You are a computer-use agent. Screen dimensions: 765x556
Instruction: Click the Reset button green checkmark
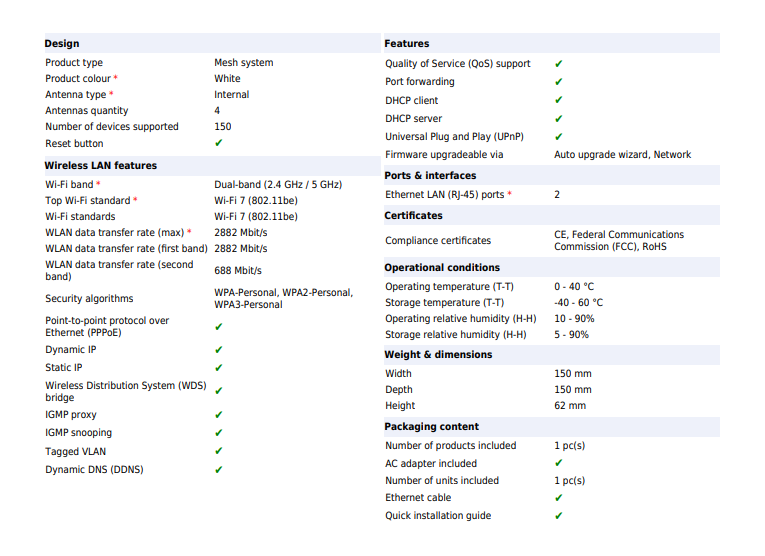coord(219,143)
